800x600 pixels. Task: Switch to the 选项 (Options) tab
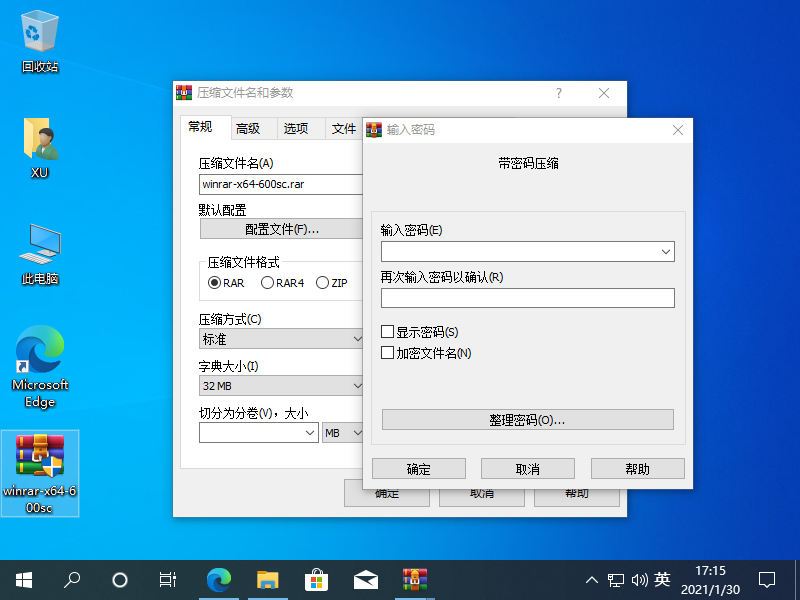tap(296, 129)
